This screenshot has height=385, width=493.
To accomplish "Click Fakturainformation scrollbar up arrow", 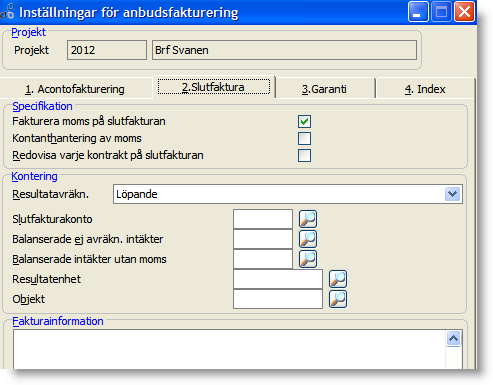I will click(x=453, y=339).
